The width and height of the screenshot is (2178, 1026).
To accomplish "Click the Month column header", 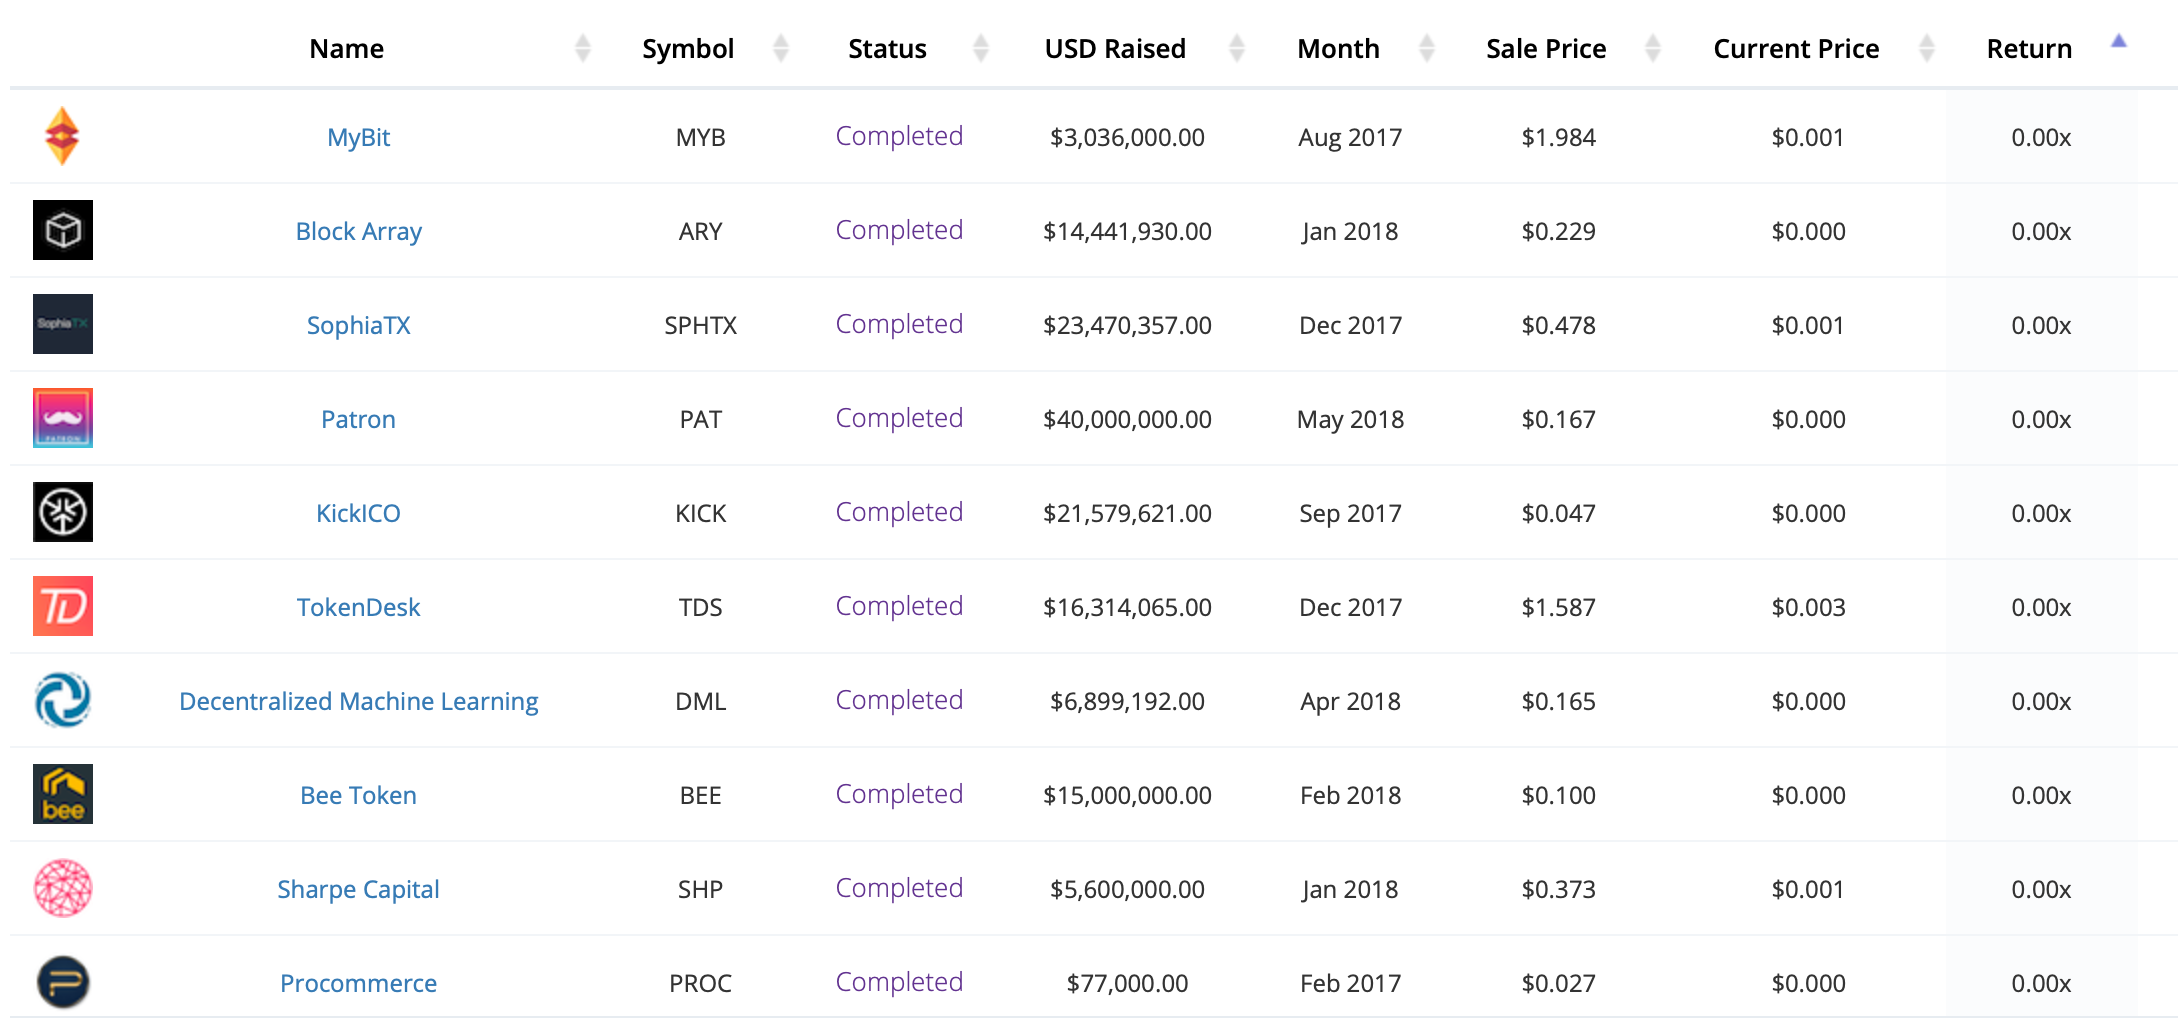I will point(1338,49).
